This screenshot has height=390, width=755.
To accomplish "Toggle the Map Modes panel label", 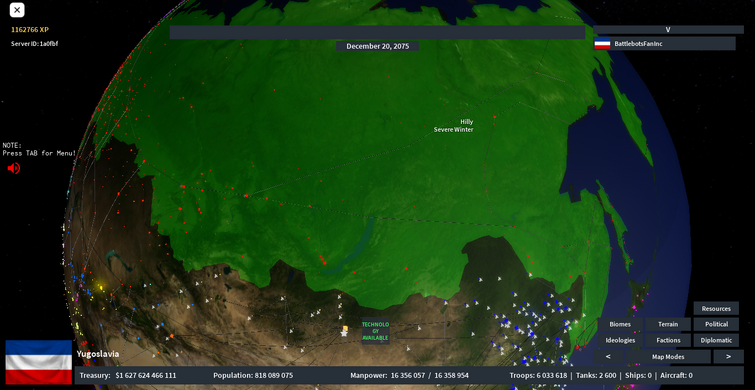I will pos(668,356).
